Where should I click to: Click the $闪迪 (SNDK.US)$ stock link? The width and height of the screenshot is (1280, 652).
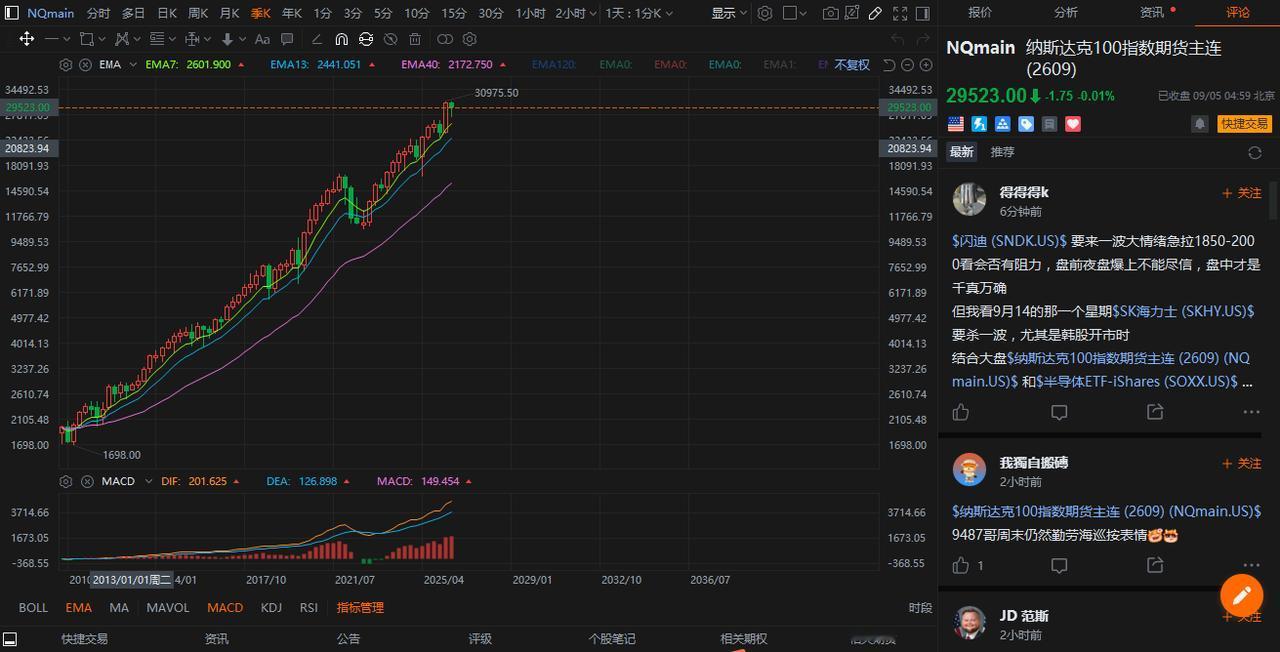coord(1009,241)
